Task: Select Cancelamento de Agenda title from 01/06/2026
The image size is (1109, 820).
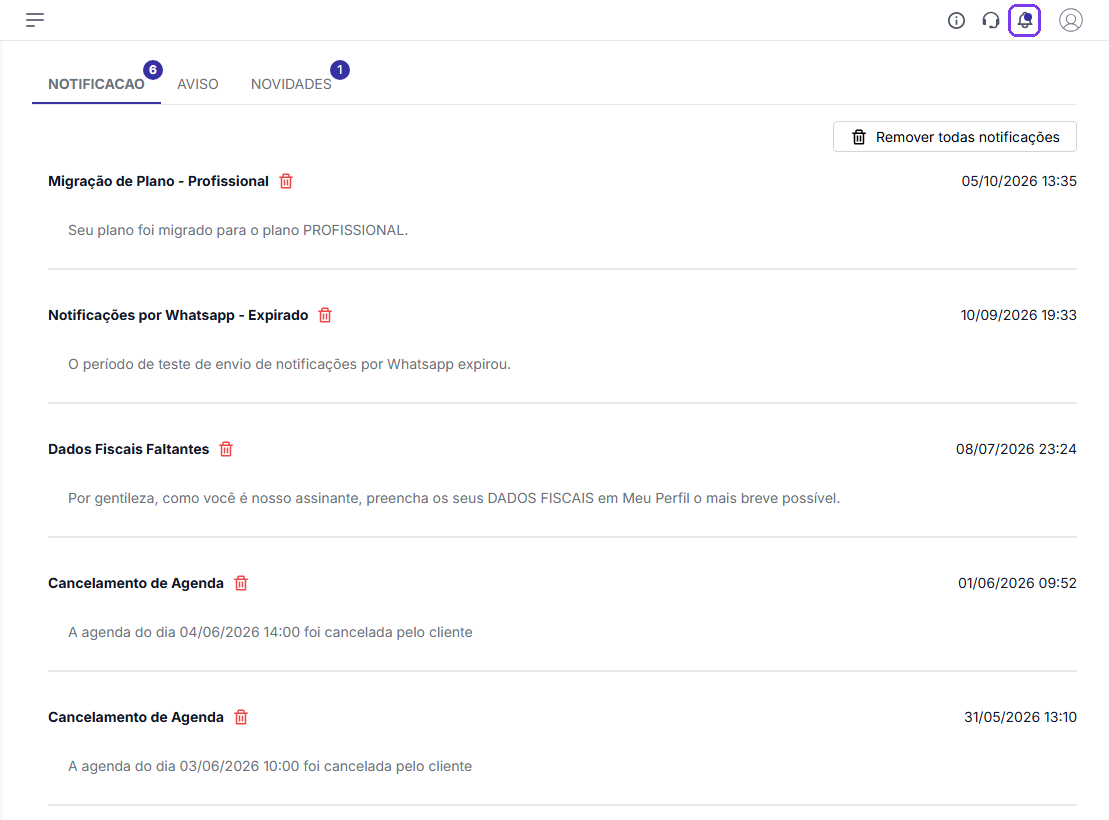Action: 136,583
